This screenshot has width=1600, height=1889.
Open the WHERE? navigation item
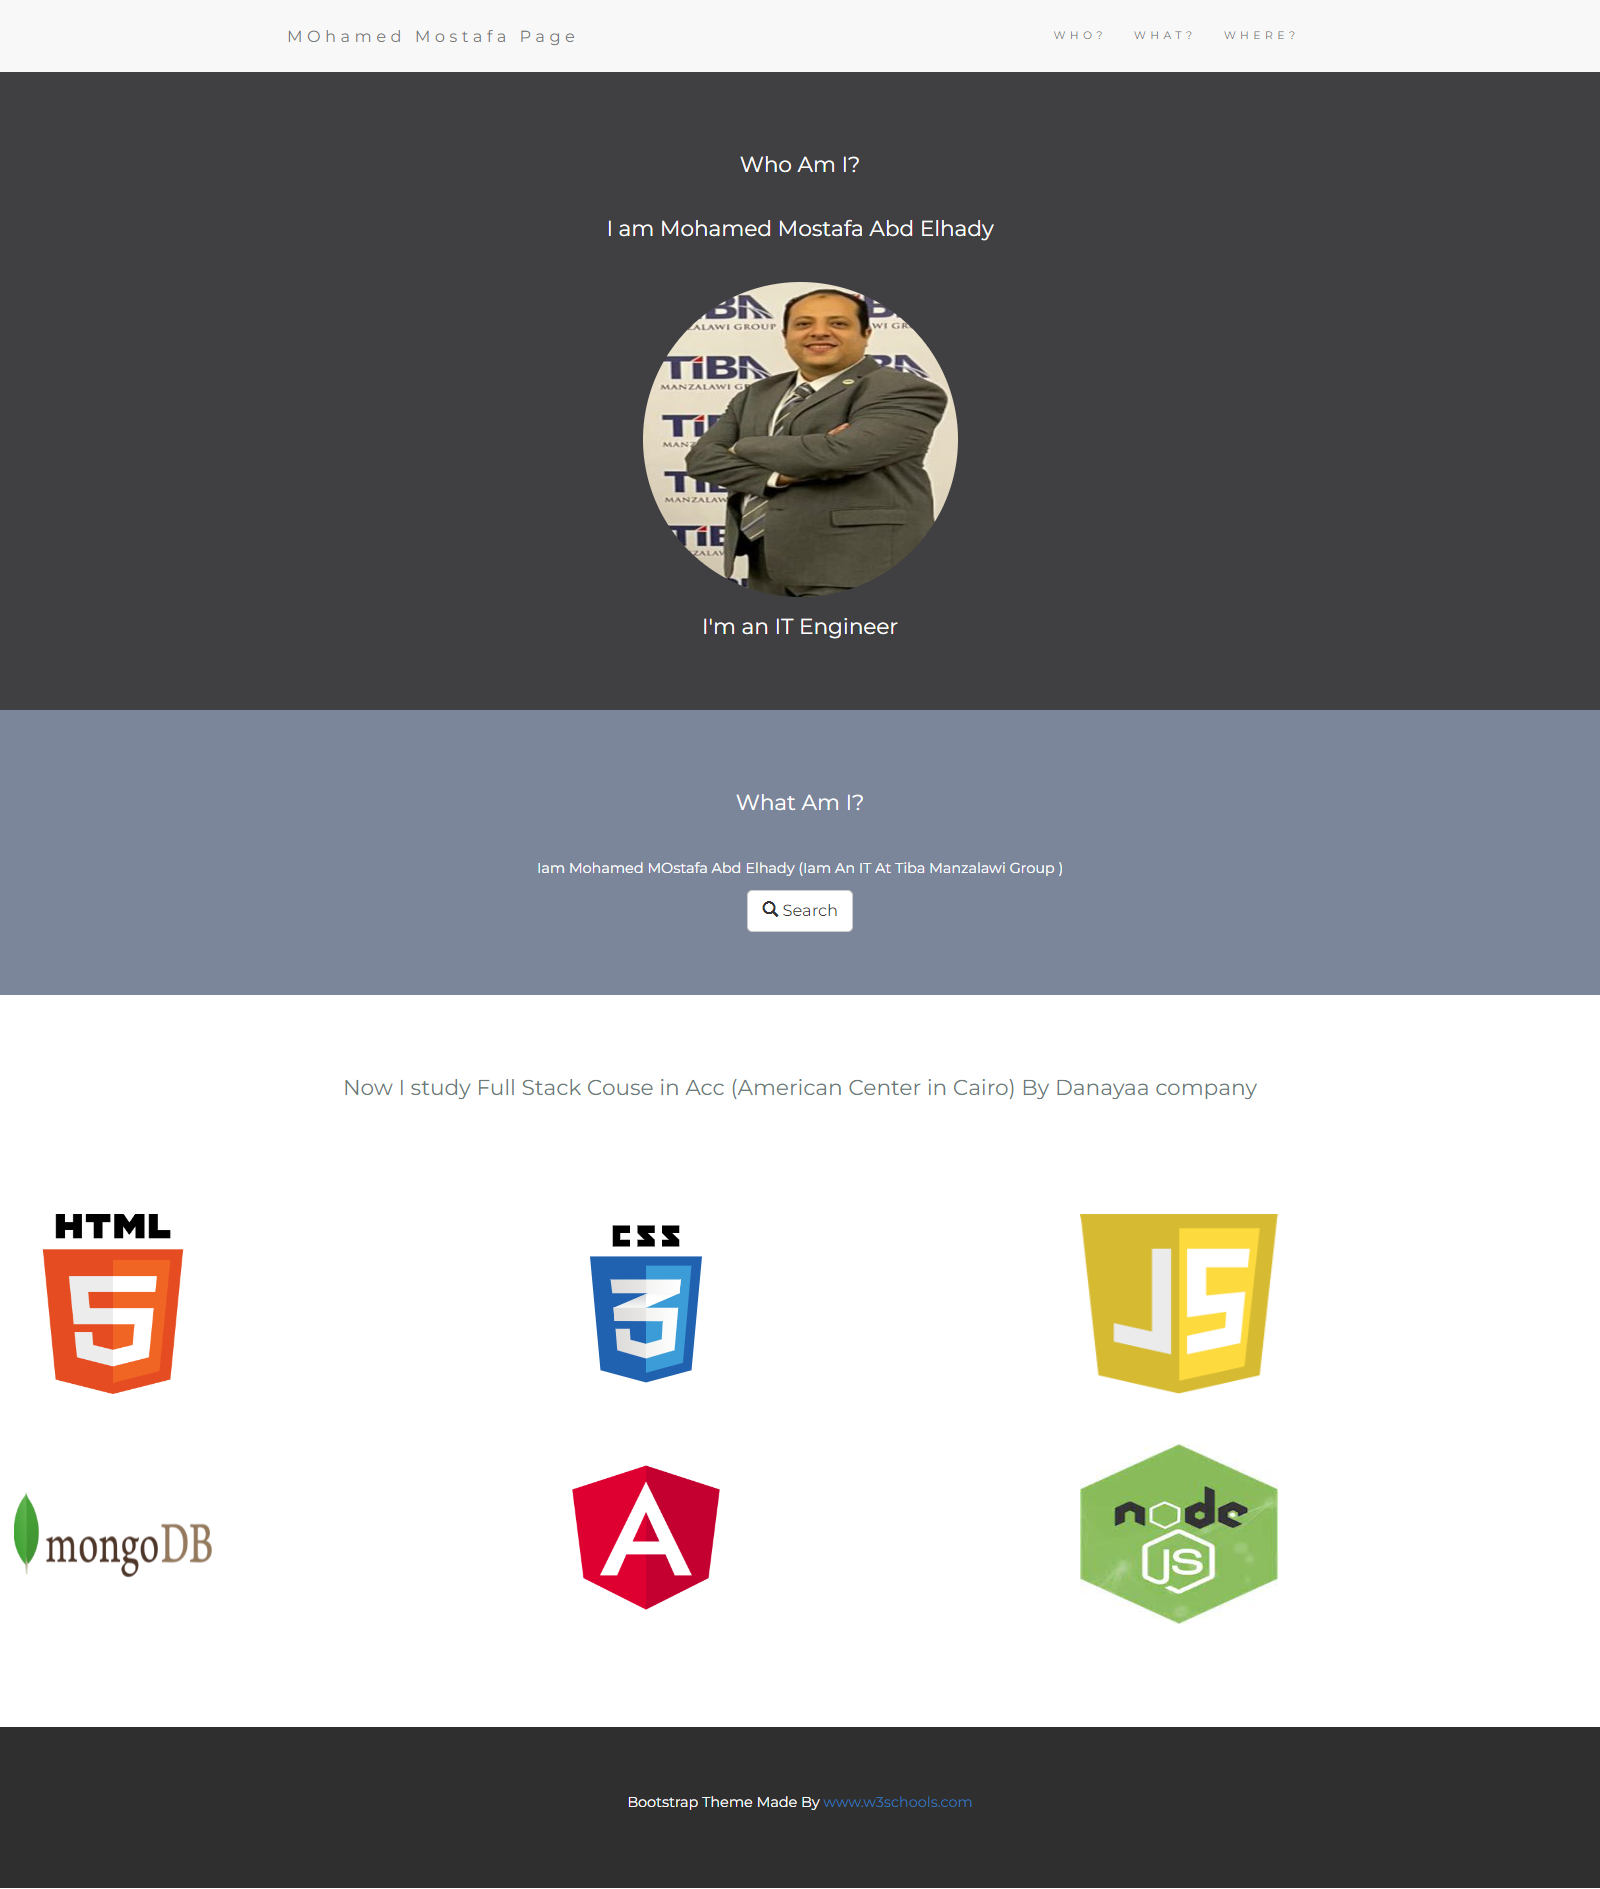(1260, 36)
